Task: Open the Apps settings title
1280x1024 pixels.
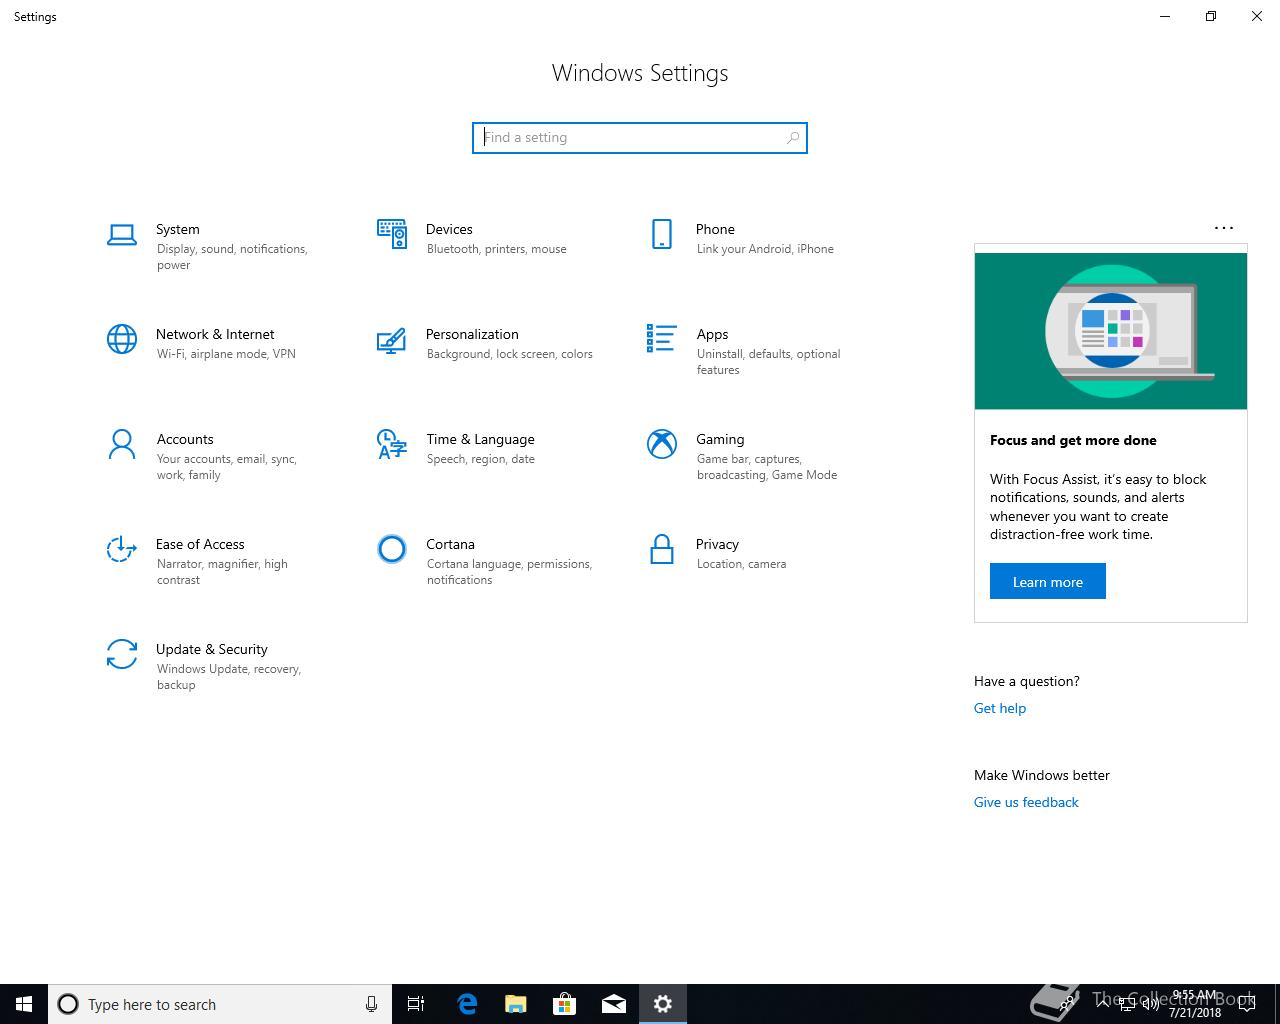Action: click(712, 334)
